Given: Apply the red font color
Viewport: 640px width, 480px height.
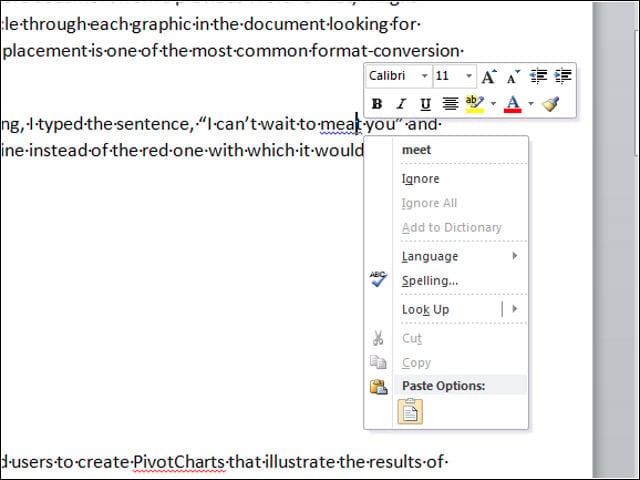Looking at the screenshot, I should pos(513,104).
